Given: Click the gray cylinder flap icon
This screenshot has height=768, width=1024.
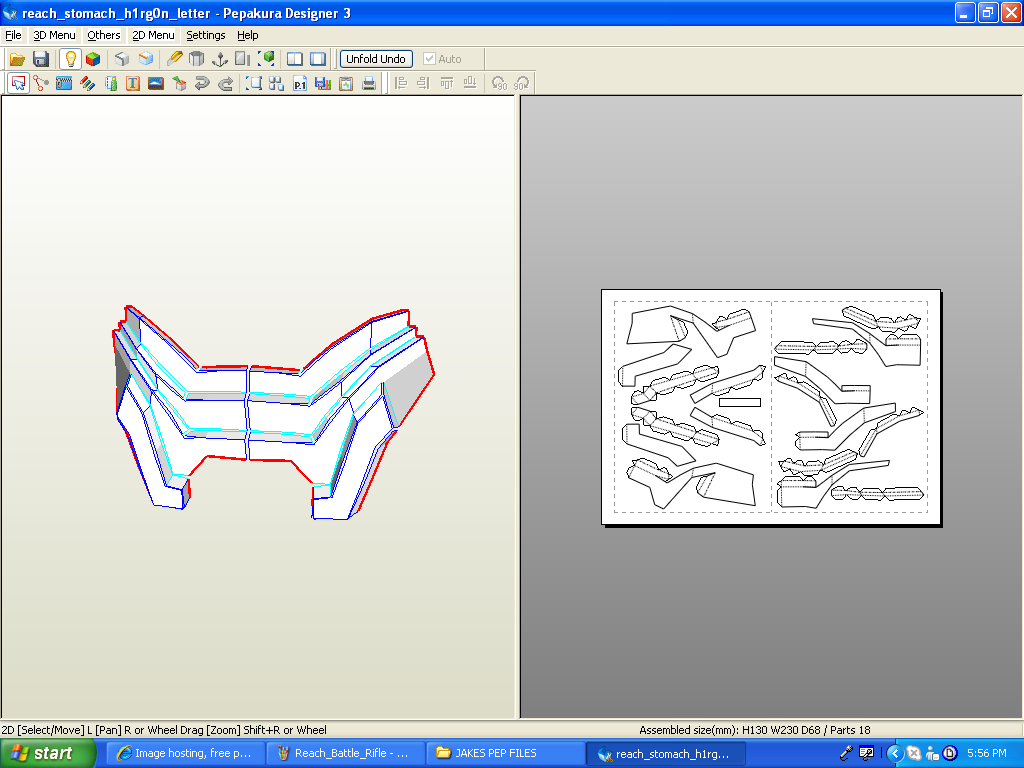Looking at the screenshot, I should pos(197,59).
